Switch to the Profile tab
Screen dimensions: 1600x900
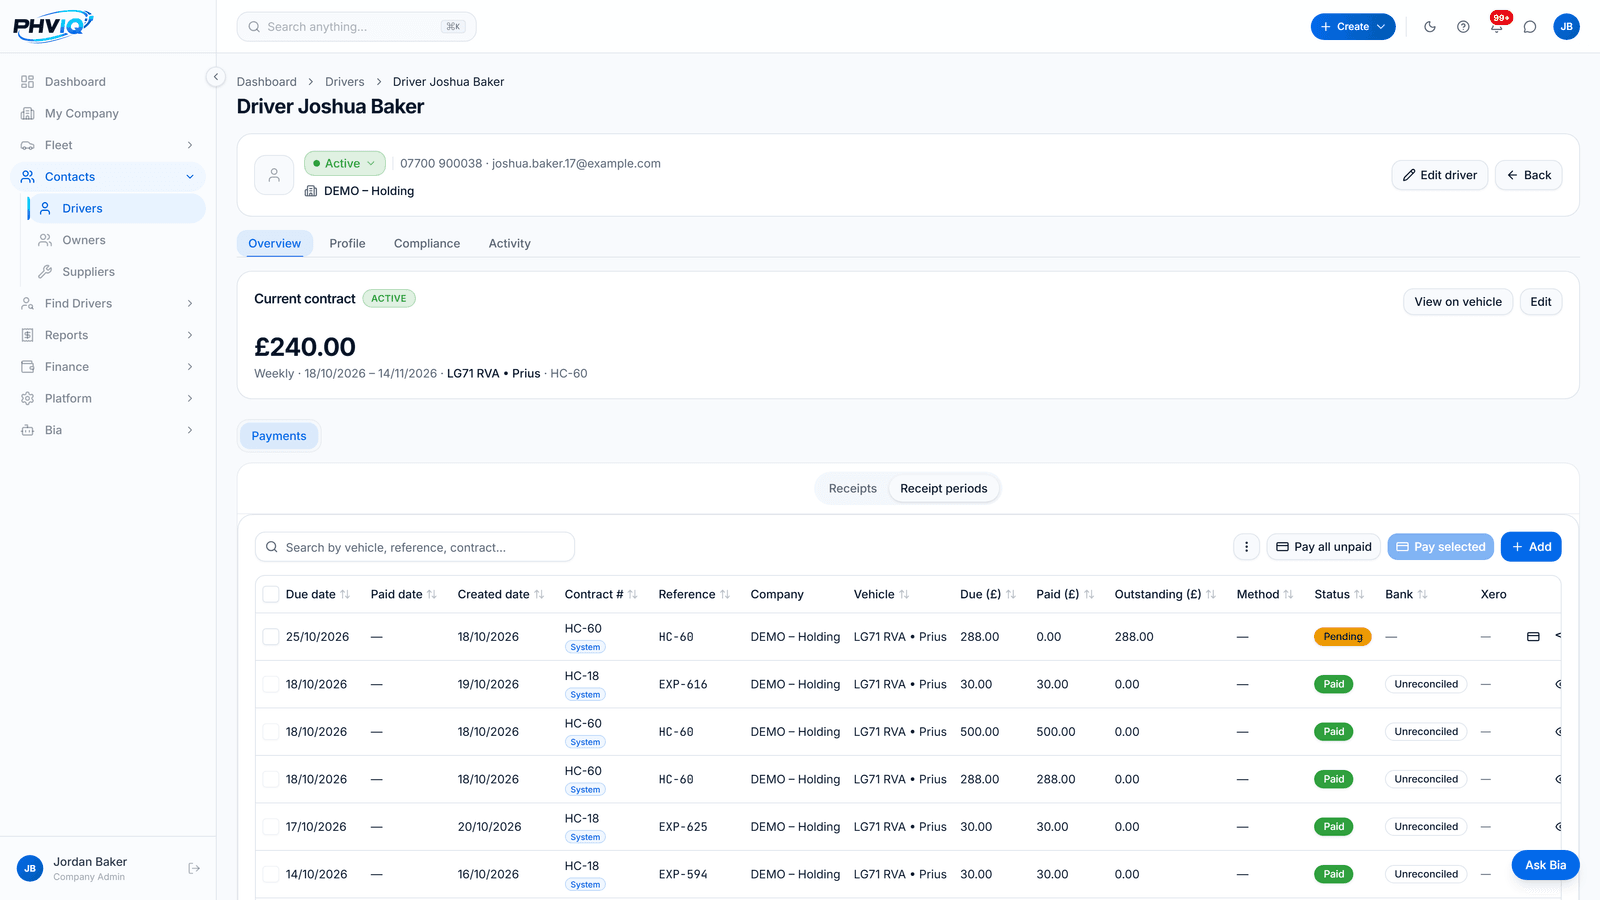tap(347, 244)
